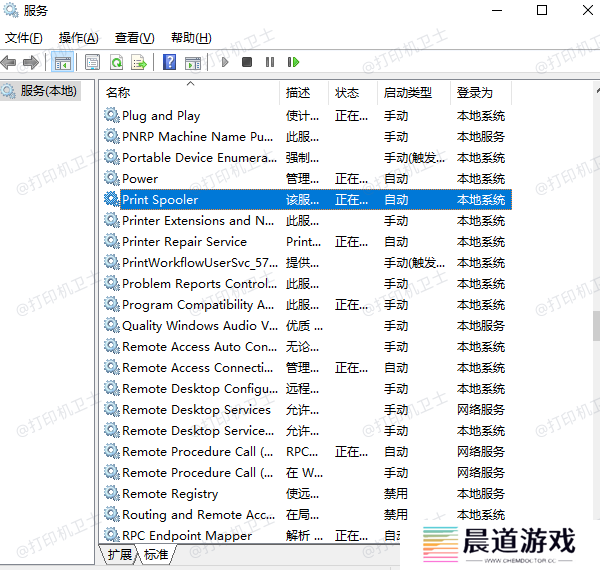This screenshot has width=600, height=570.
Task: Open Help via the question mark icon
Action: pos(170,62)
